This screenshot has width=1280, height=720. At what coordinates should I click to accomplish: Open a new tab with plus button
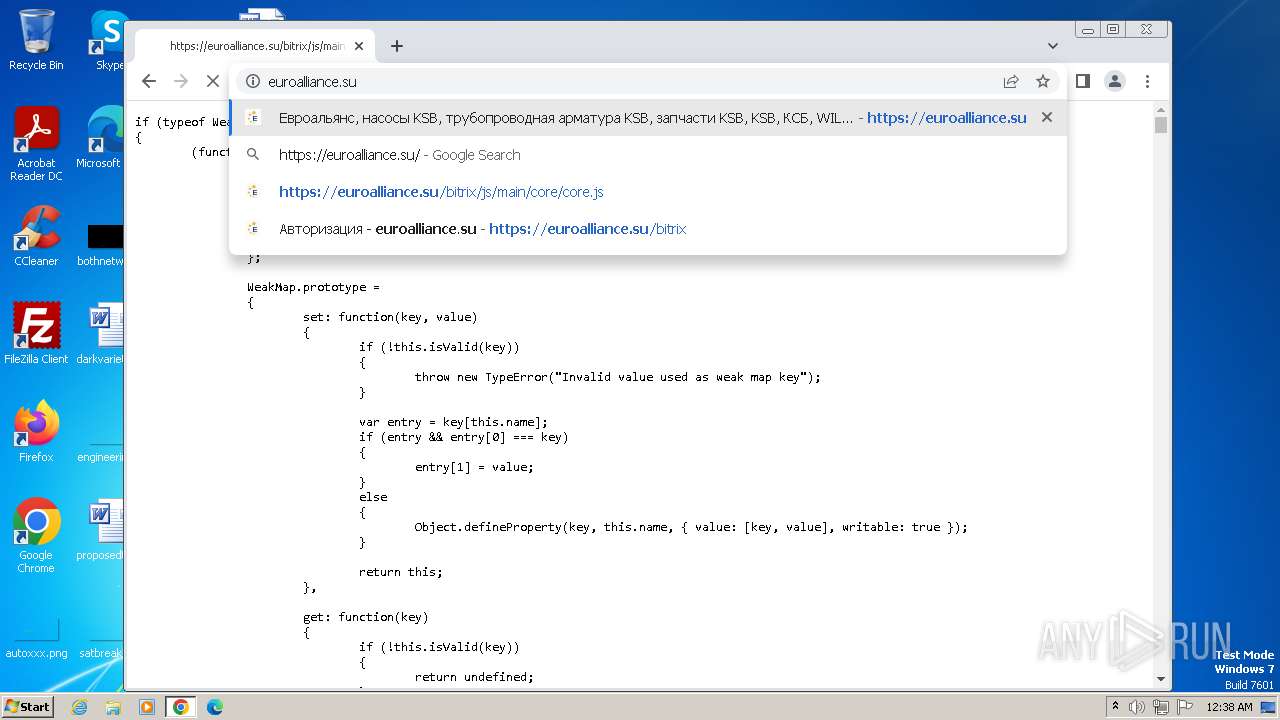pyautogui.click(x=397, y=46)
